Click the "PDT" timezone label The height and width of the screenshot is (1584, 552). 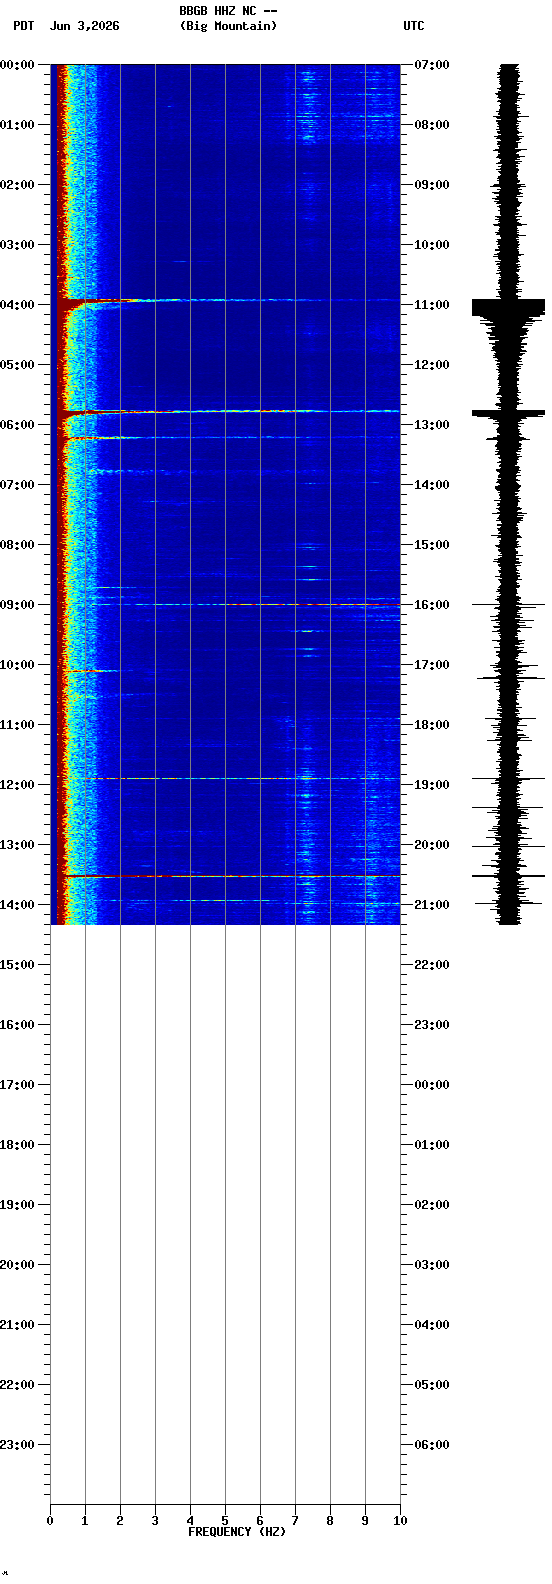(x=23, y=26)
